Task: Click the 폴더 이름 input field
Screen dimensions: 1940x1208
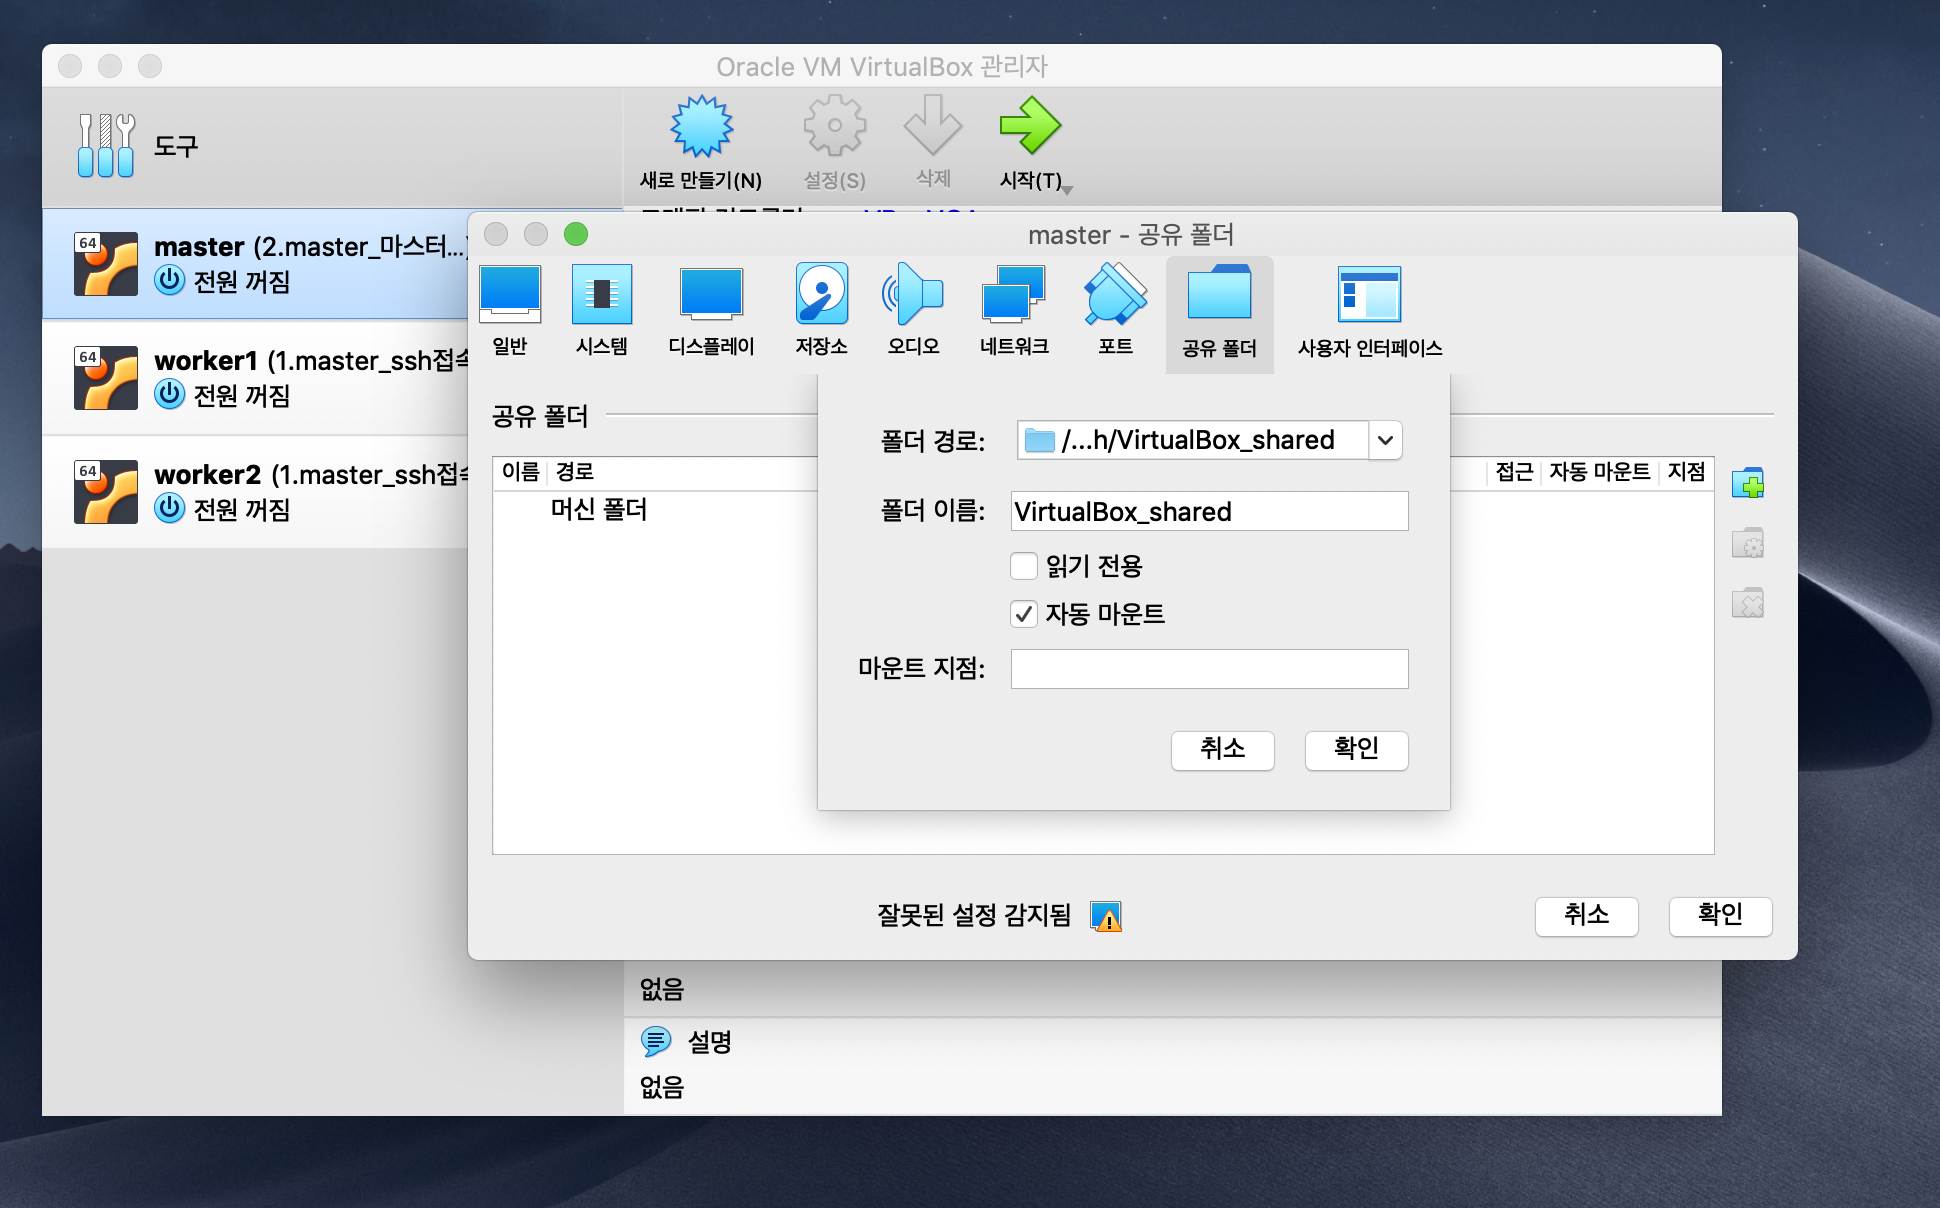Action: click(x=1209, y=511)
